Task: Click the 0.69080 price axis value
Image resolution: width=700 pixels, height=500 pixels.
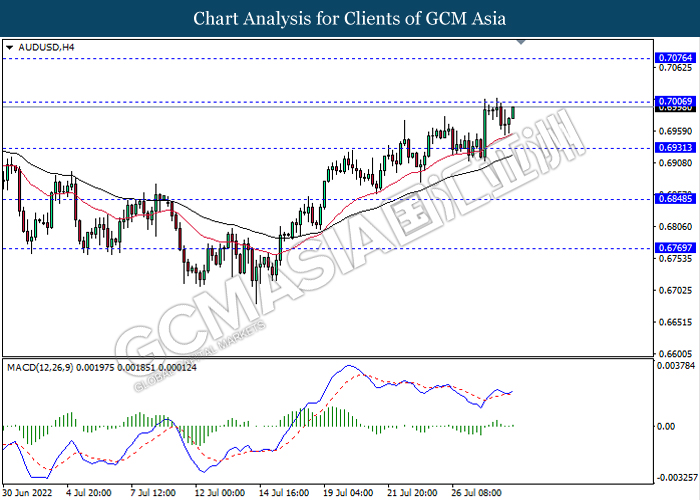Action: [675, 163]
